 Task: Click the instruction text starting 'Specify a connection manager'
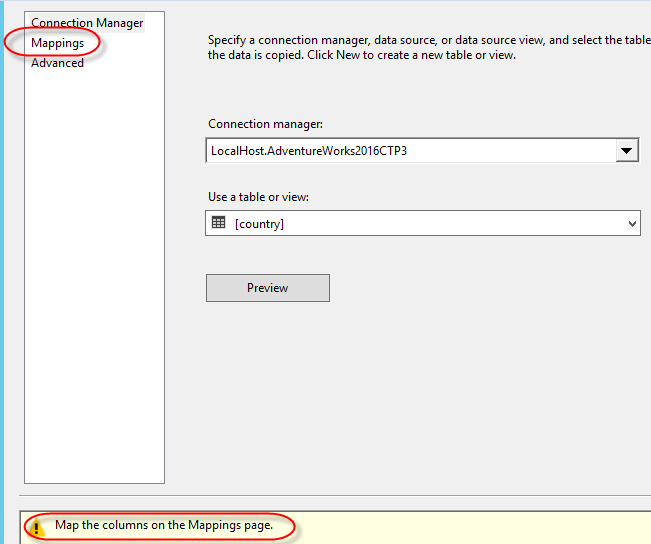click(x=420, y=47)
